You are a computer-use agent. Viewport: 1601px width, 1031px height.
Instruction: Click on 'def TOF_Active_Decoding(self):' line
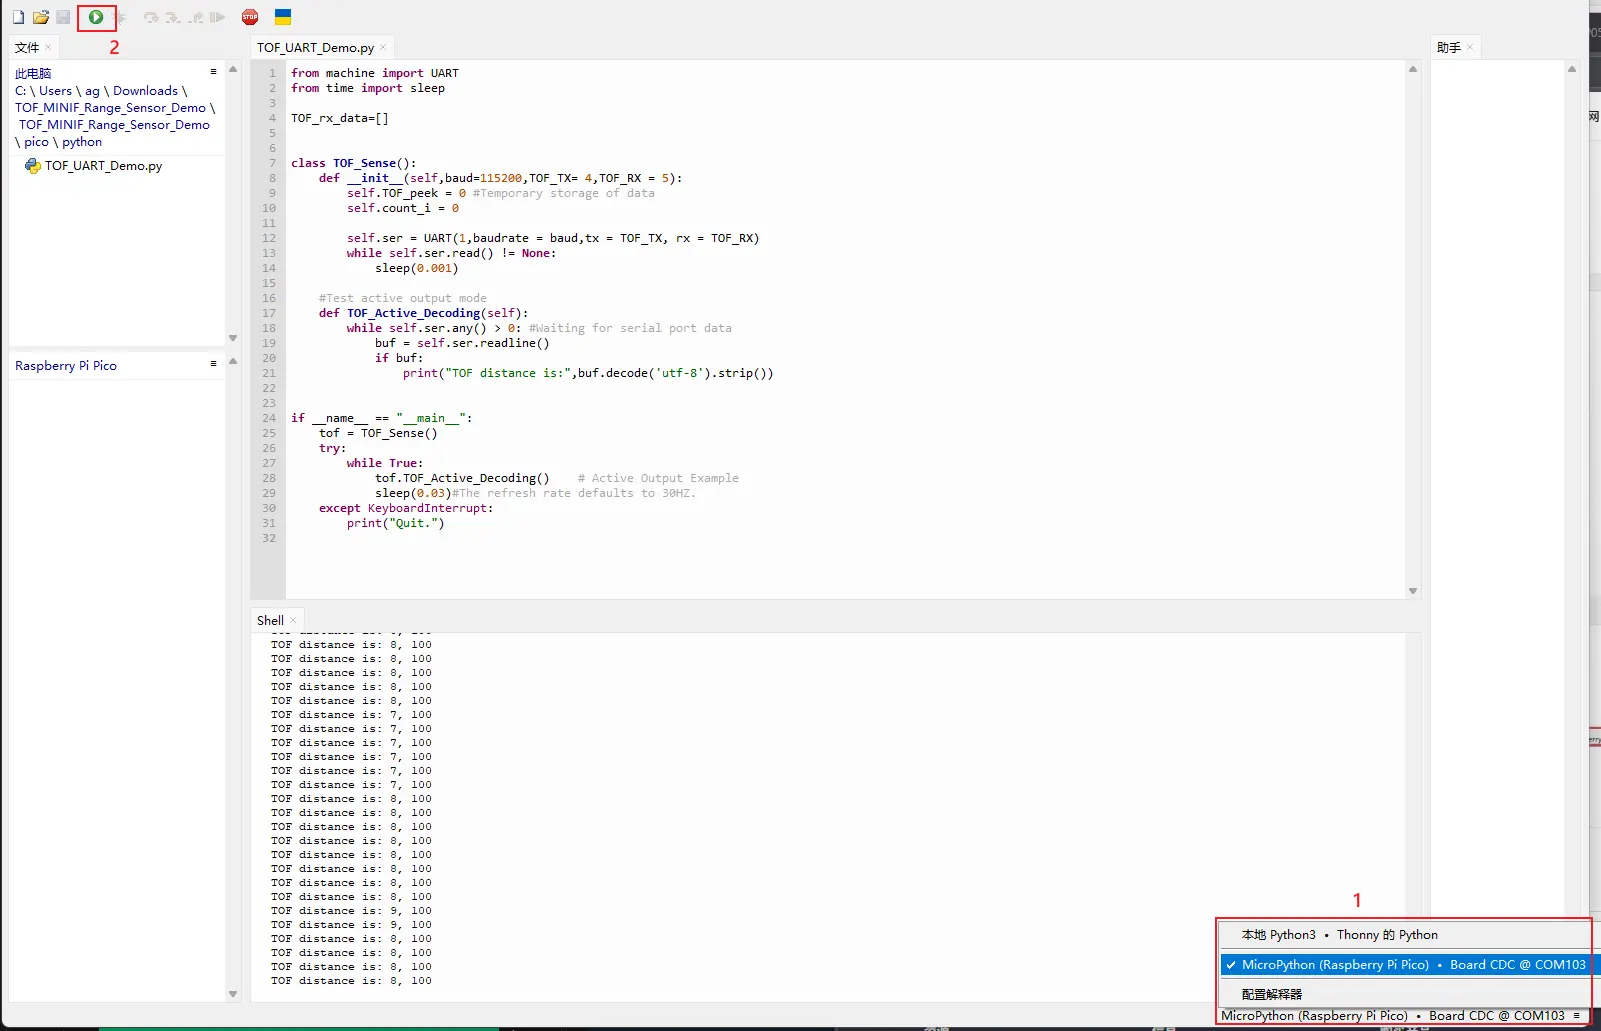[423, 313]
